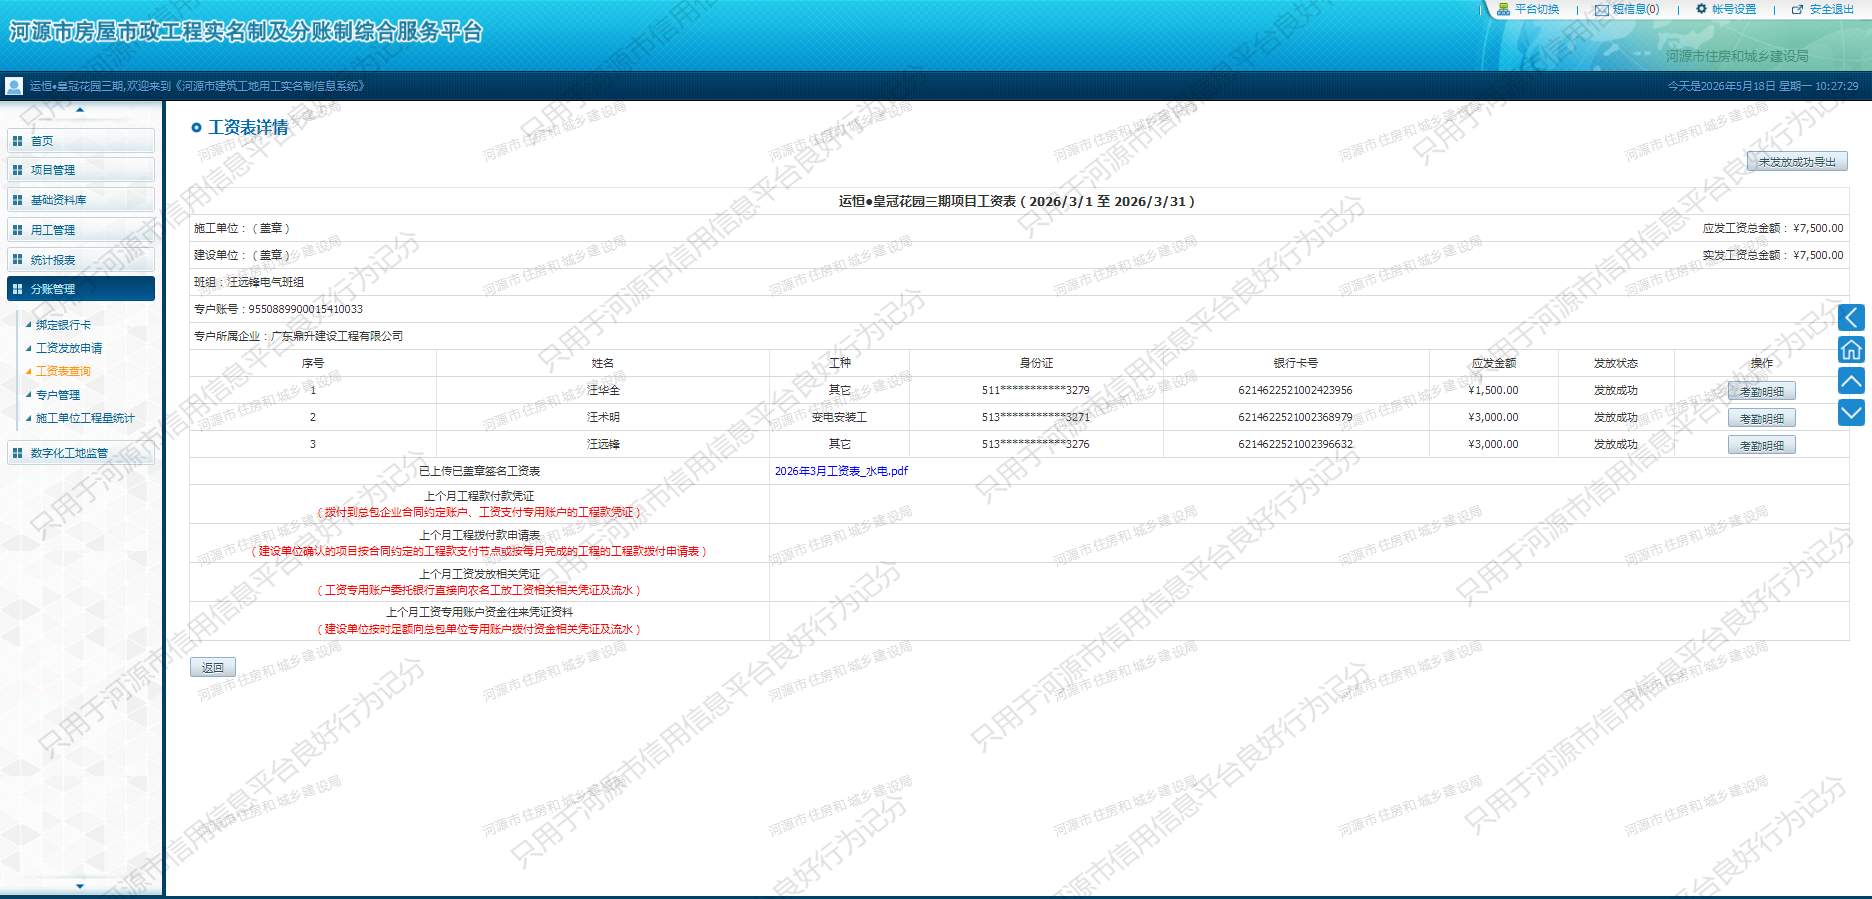
Task: Open the 数字化工地监管 menu
Action: coord(81,453)
